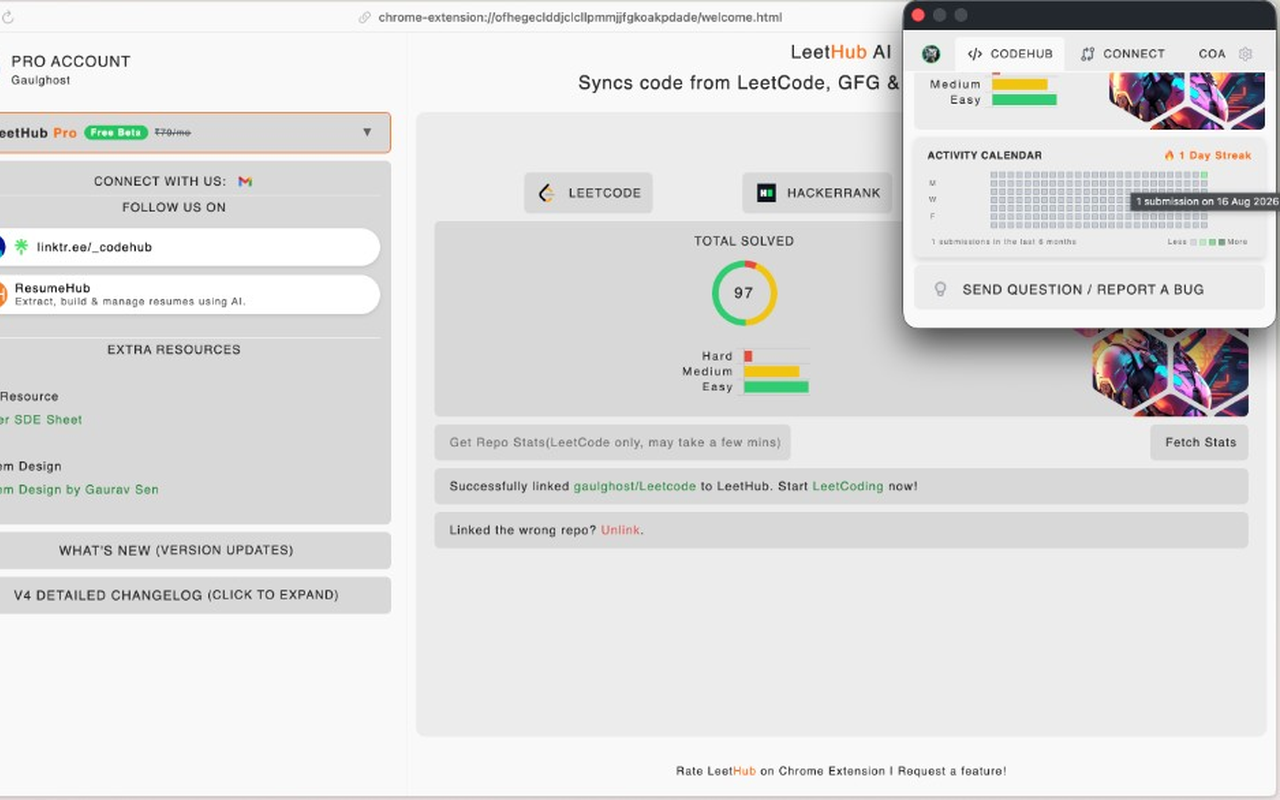Expand V4 Detailed Changelog section

click(x=194, y=595)
